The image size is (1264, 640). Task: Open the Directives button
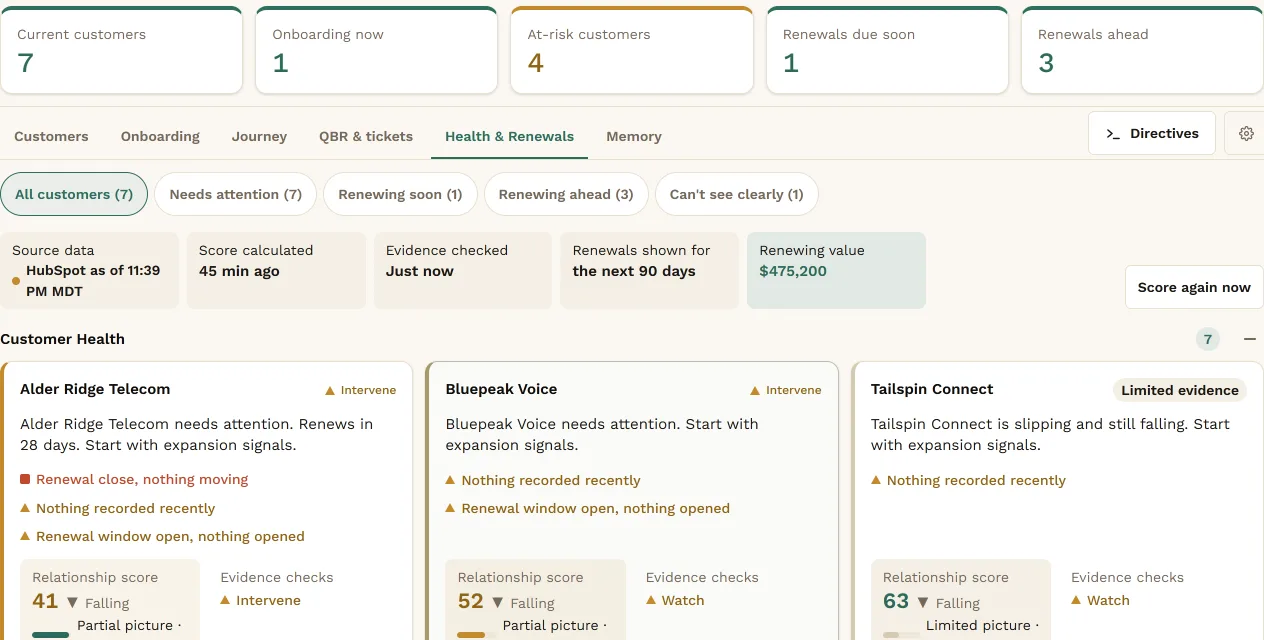click(1152, 133)
